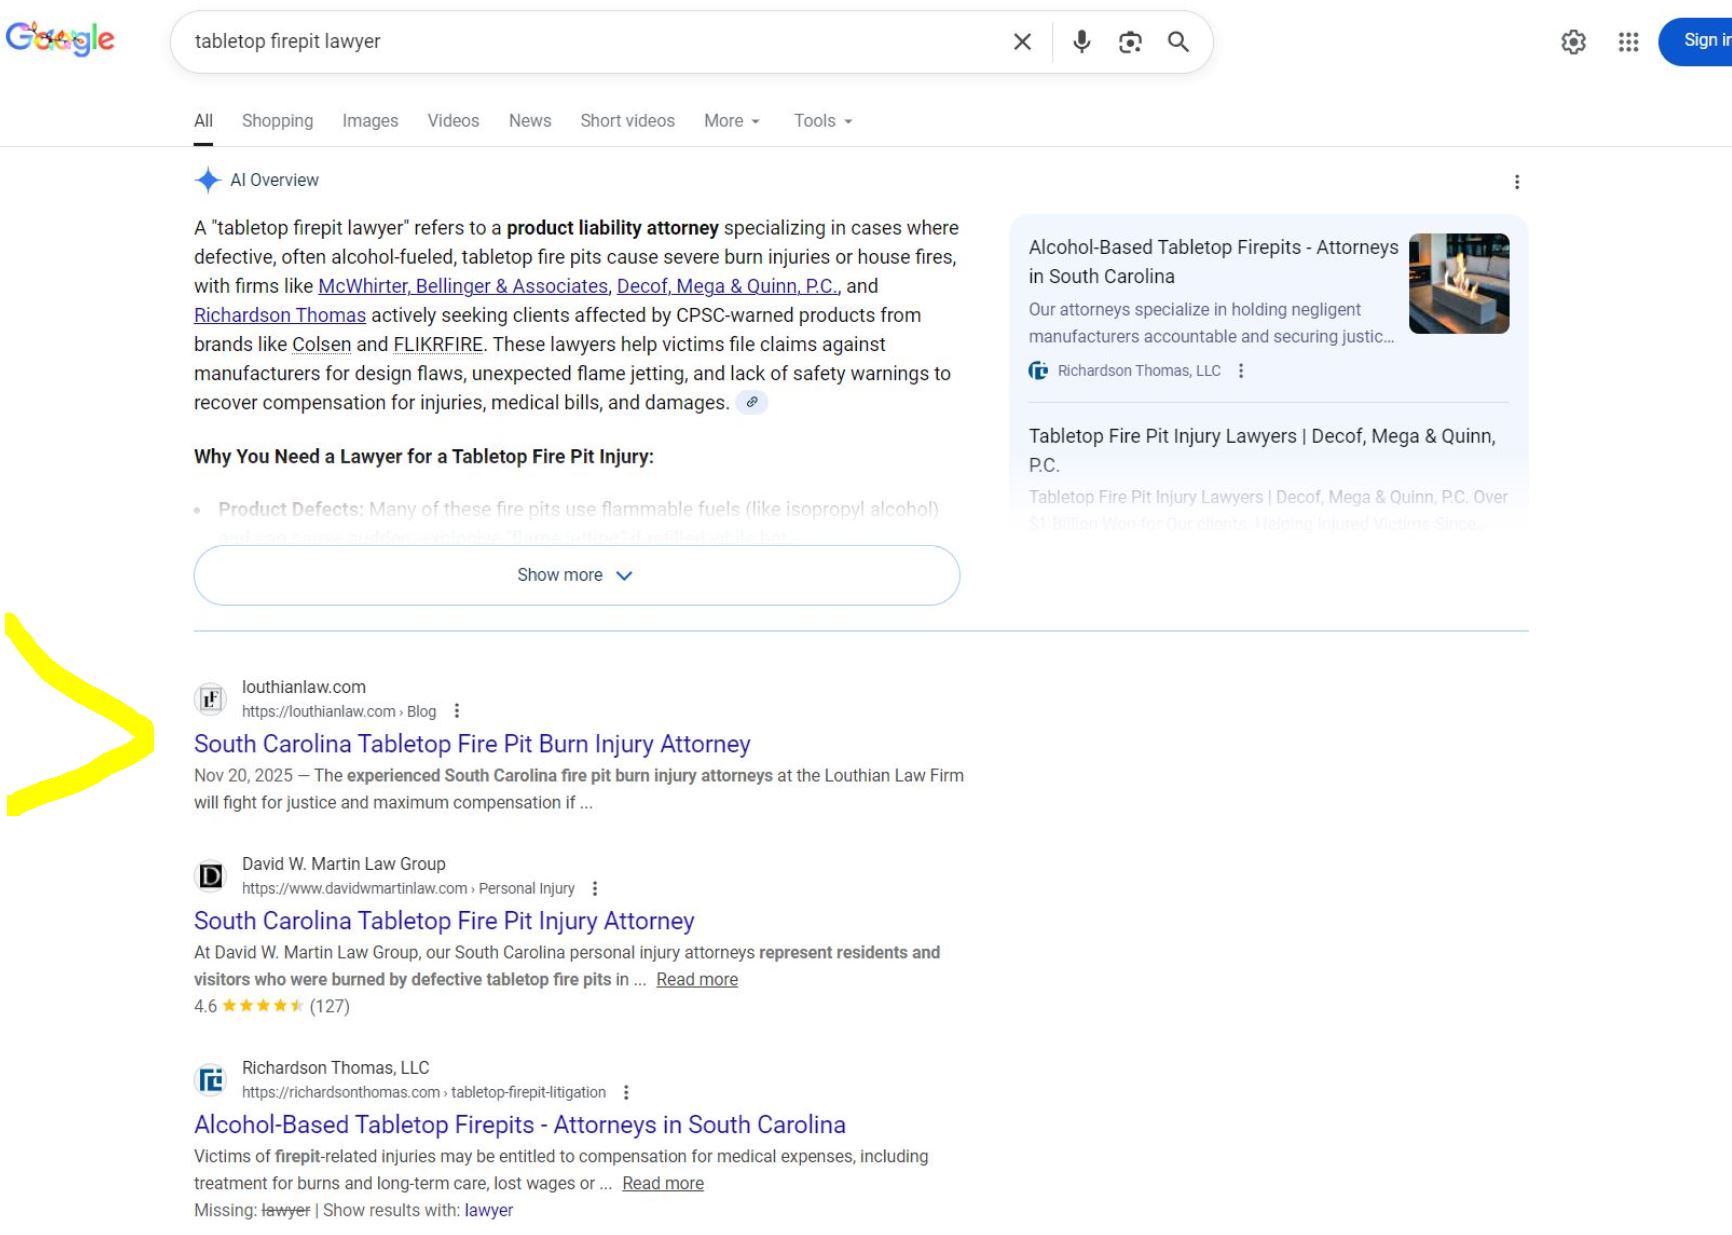The image size is (1732, 1235).
Task: Open the Tools dropdown
Action: click(822, 121)
